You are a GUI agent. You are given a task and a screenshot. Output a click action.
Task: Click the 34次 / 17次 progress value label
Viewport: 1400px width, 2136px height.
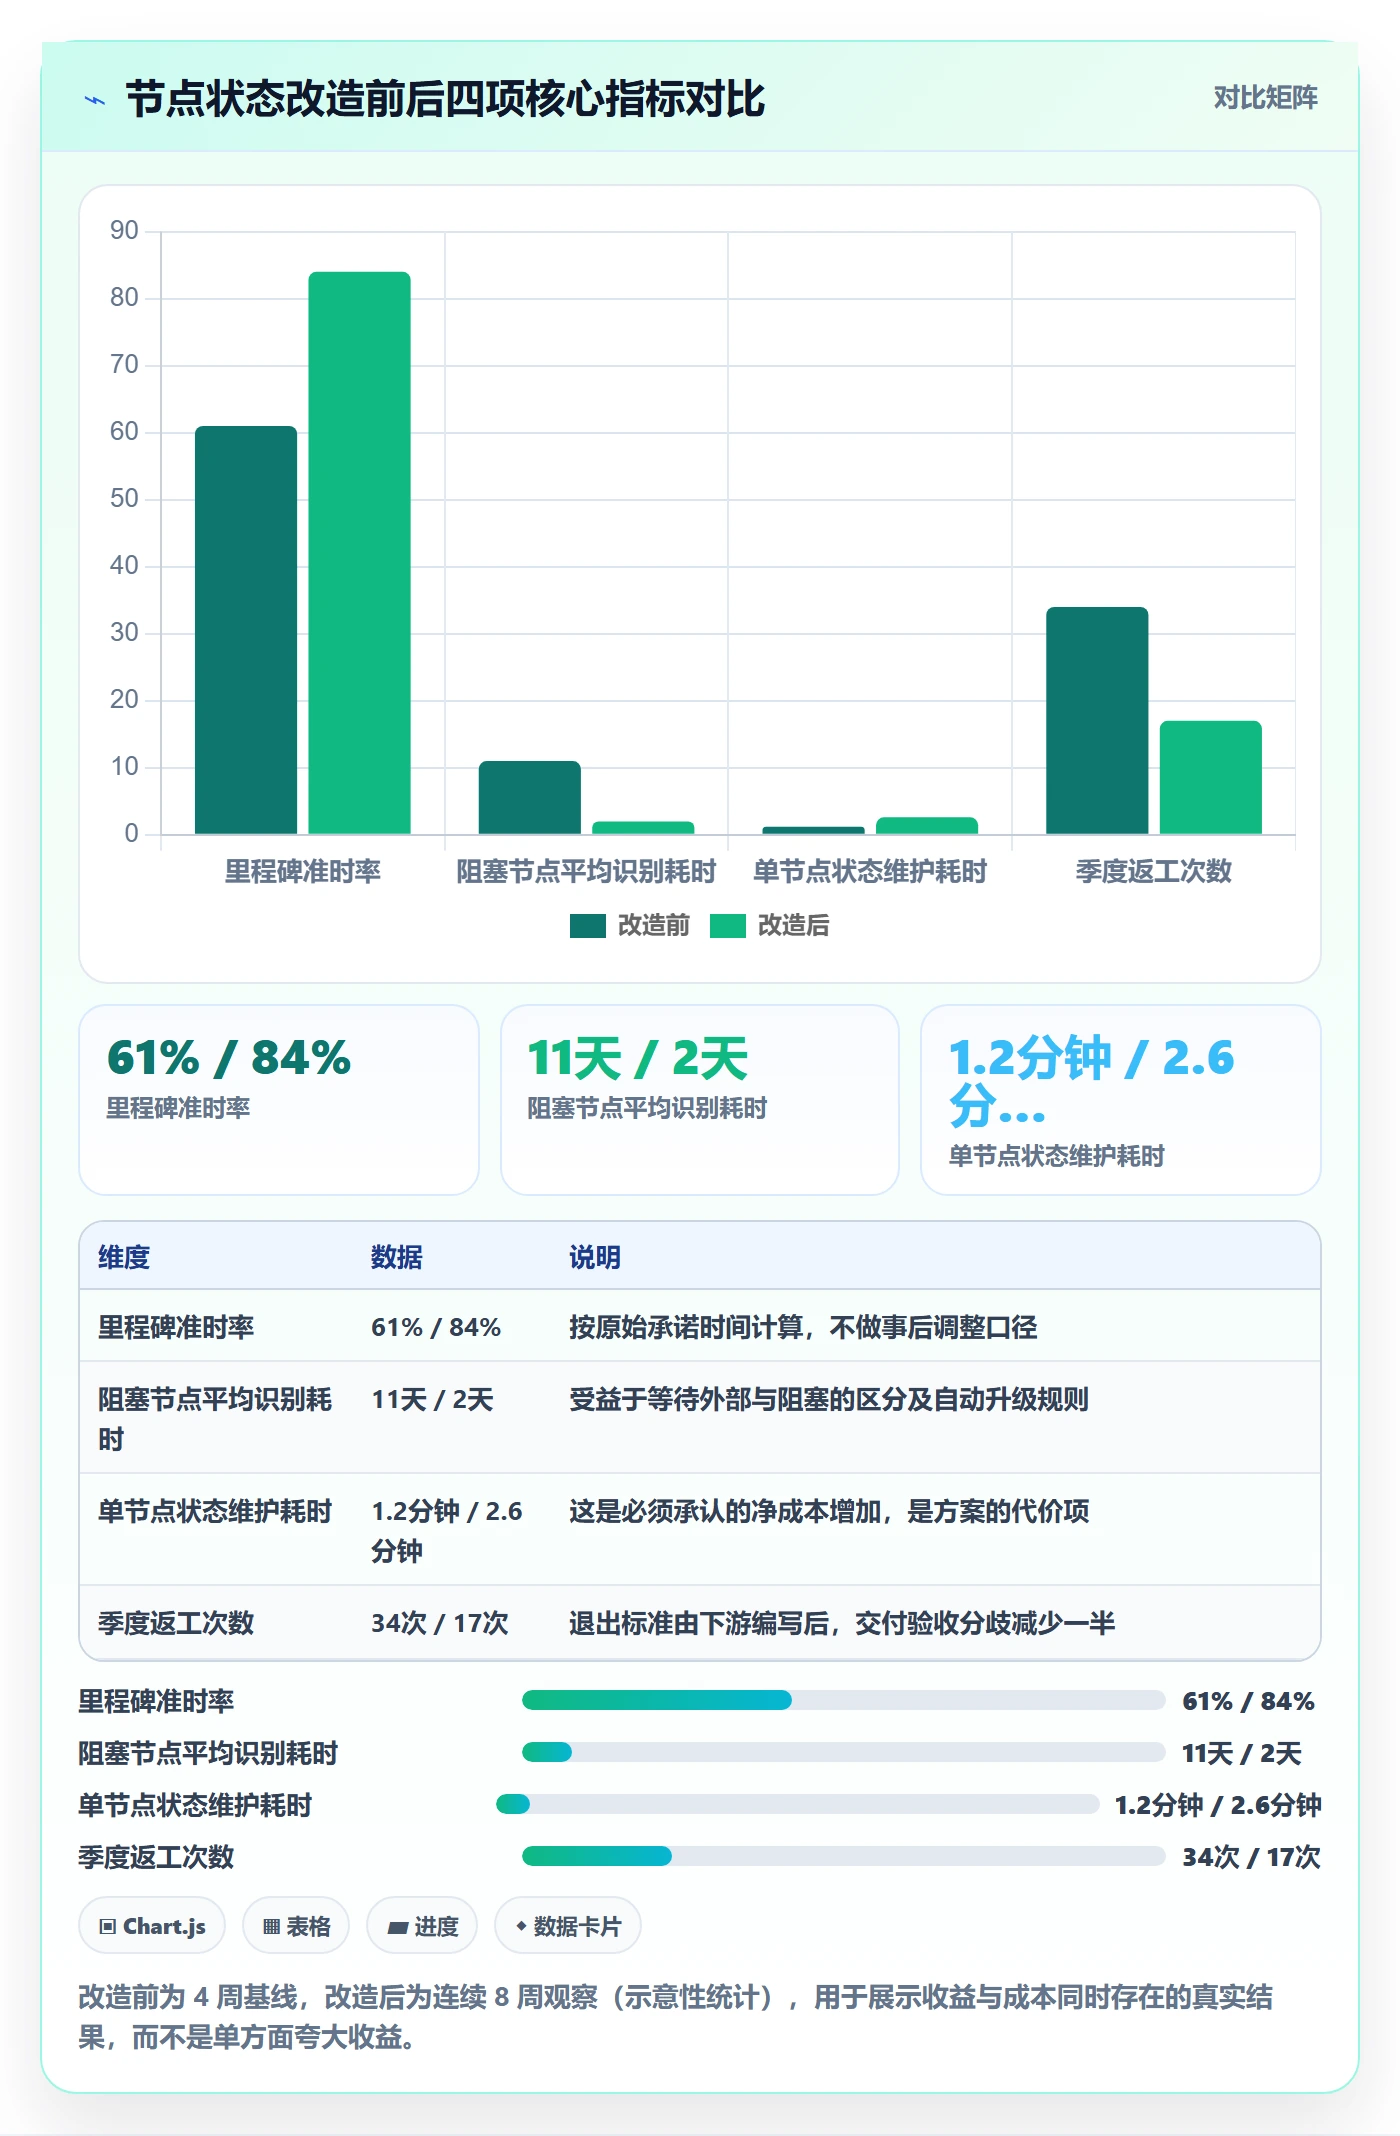1251,1857
